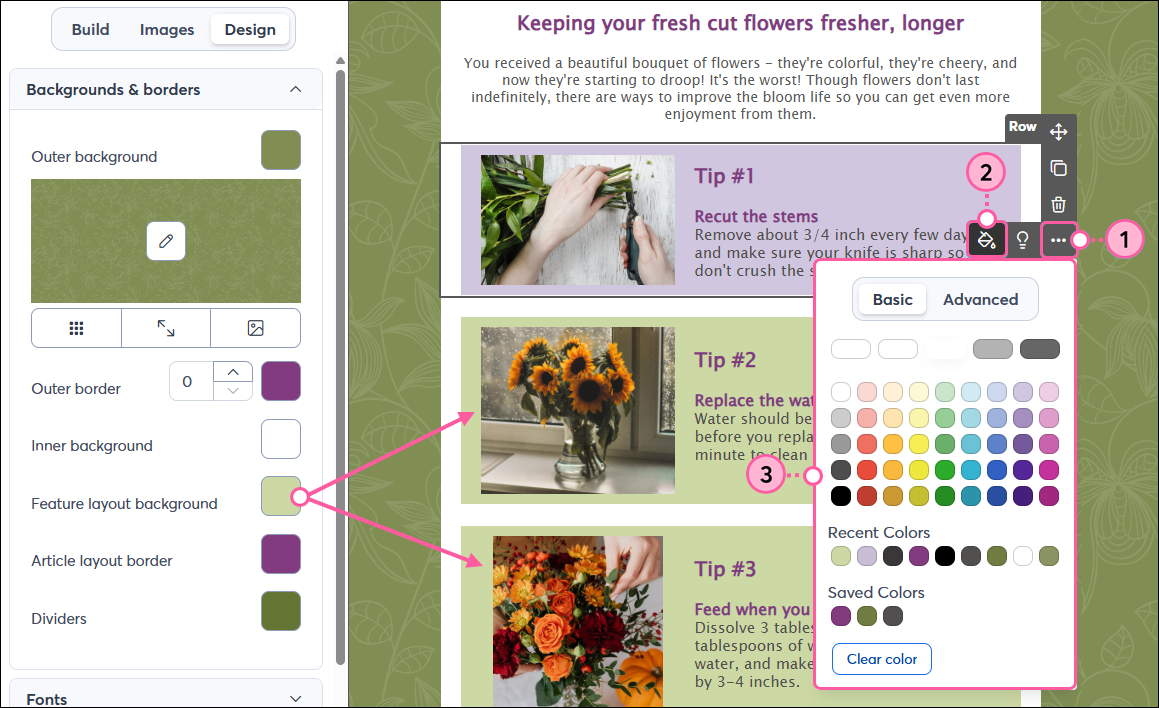Switch to the Build tab
The height and width of the screenshot is (708, 1159).
click(x=89, y=30)
